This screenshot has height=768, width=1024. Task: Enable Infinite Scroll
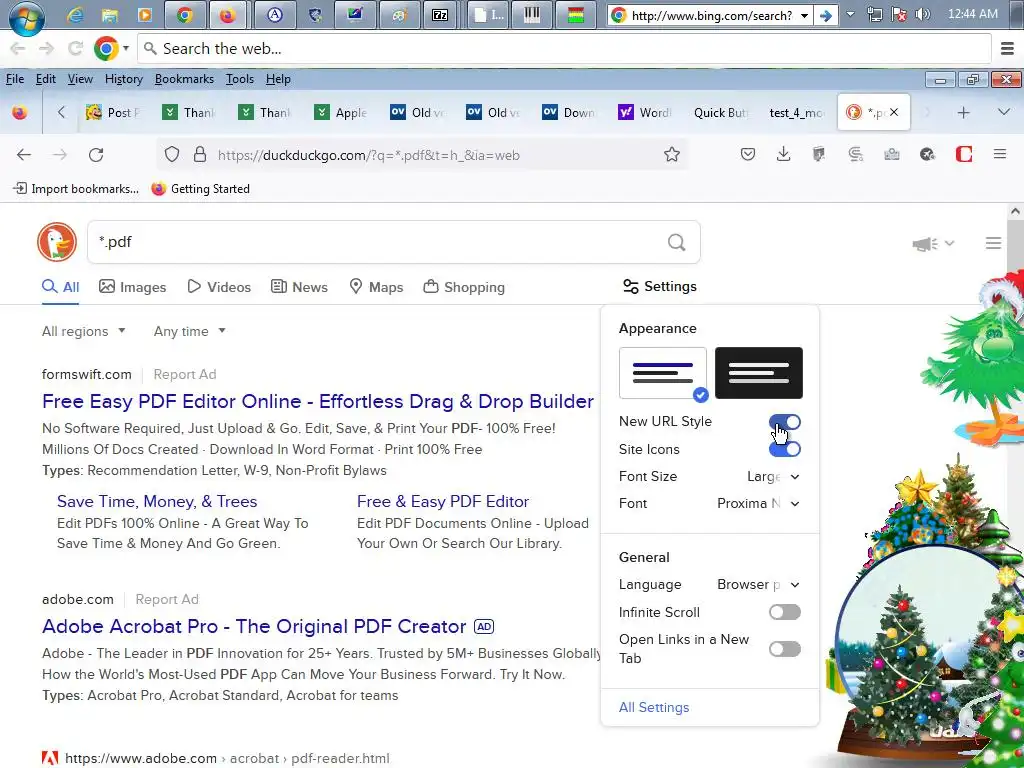coord(784,612)
